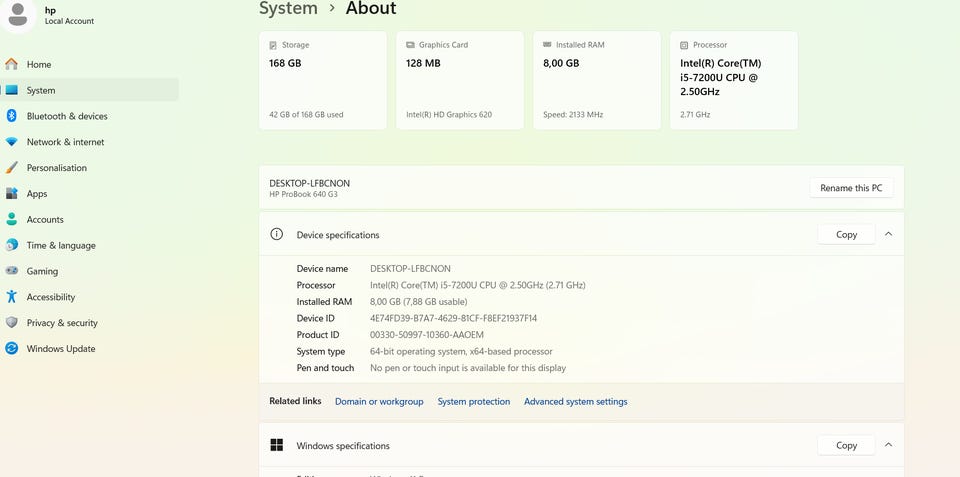Open the System protection link
This screenshot has width=960, height=477.
(x=473, y=402)
